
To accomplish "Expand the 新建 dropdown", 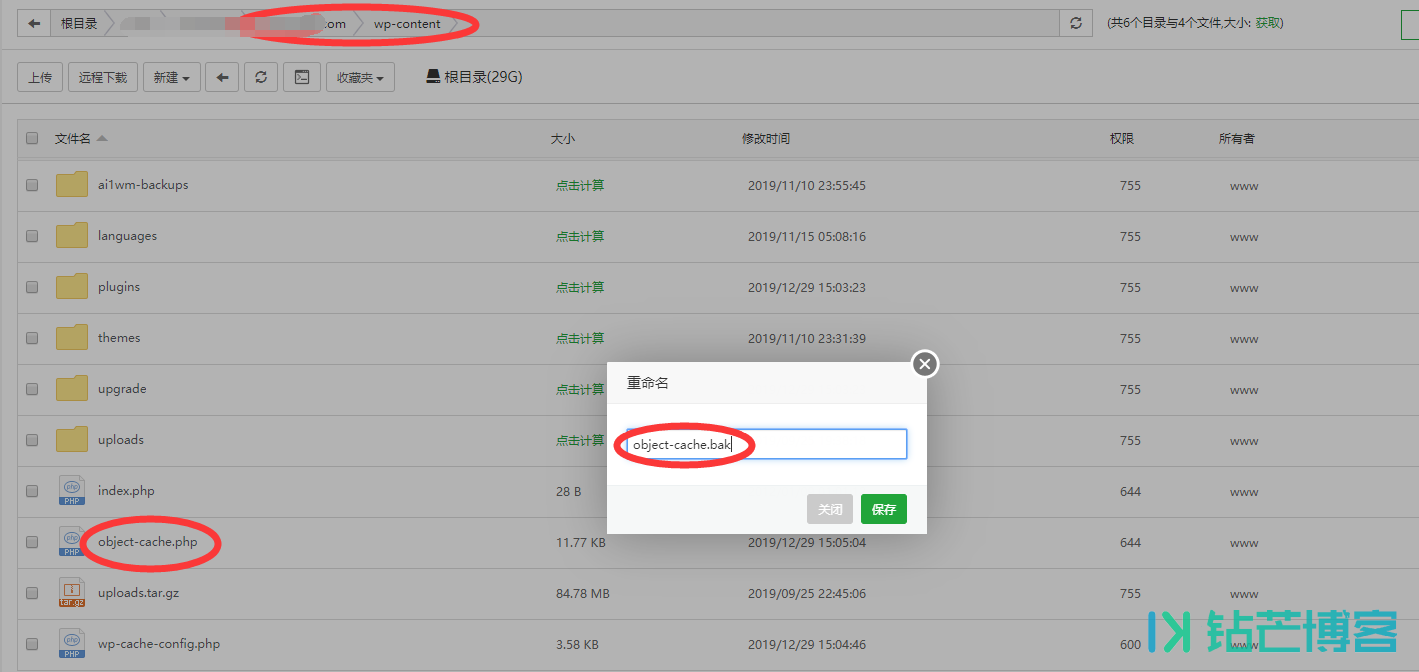I will [172, 77].
